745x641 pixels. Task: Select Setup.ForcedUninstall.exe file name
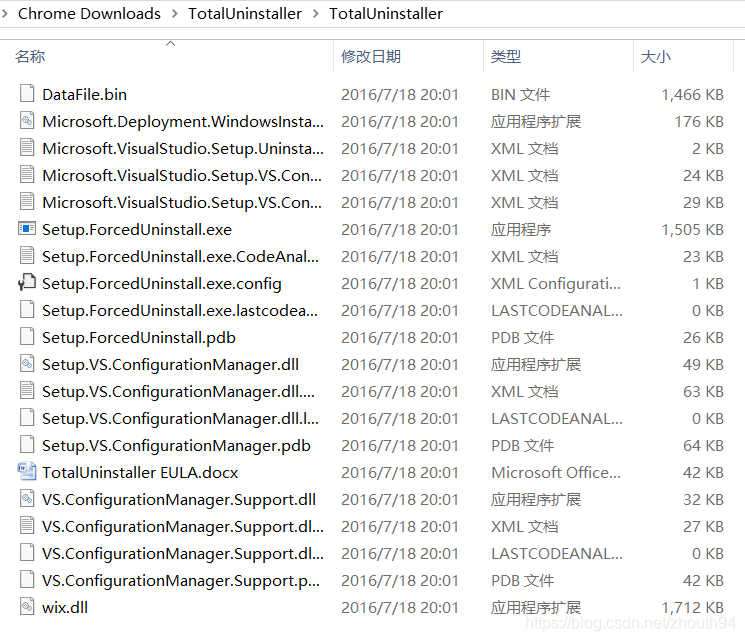coord(137,230)
